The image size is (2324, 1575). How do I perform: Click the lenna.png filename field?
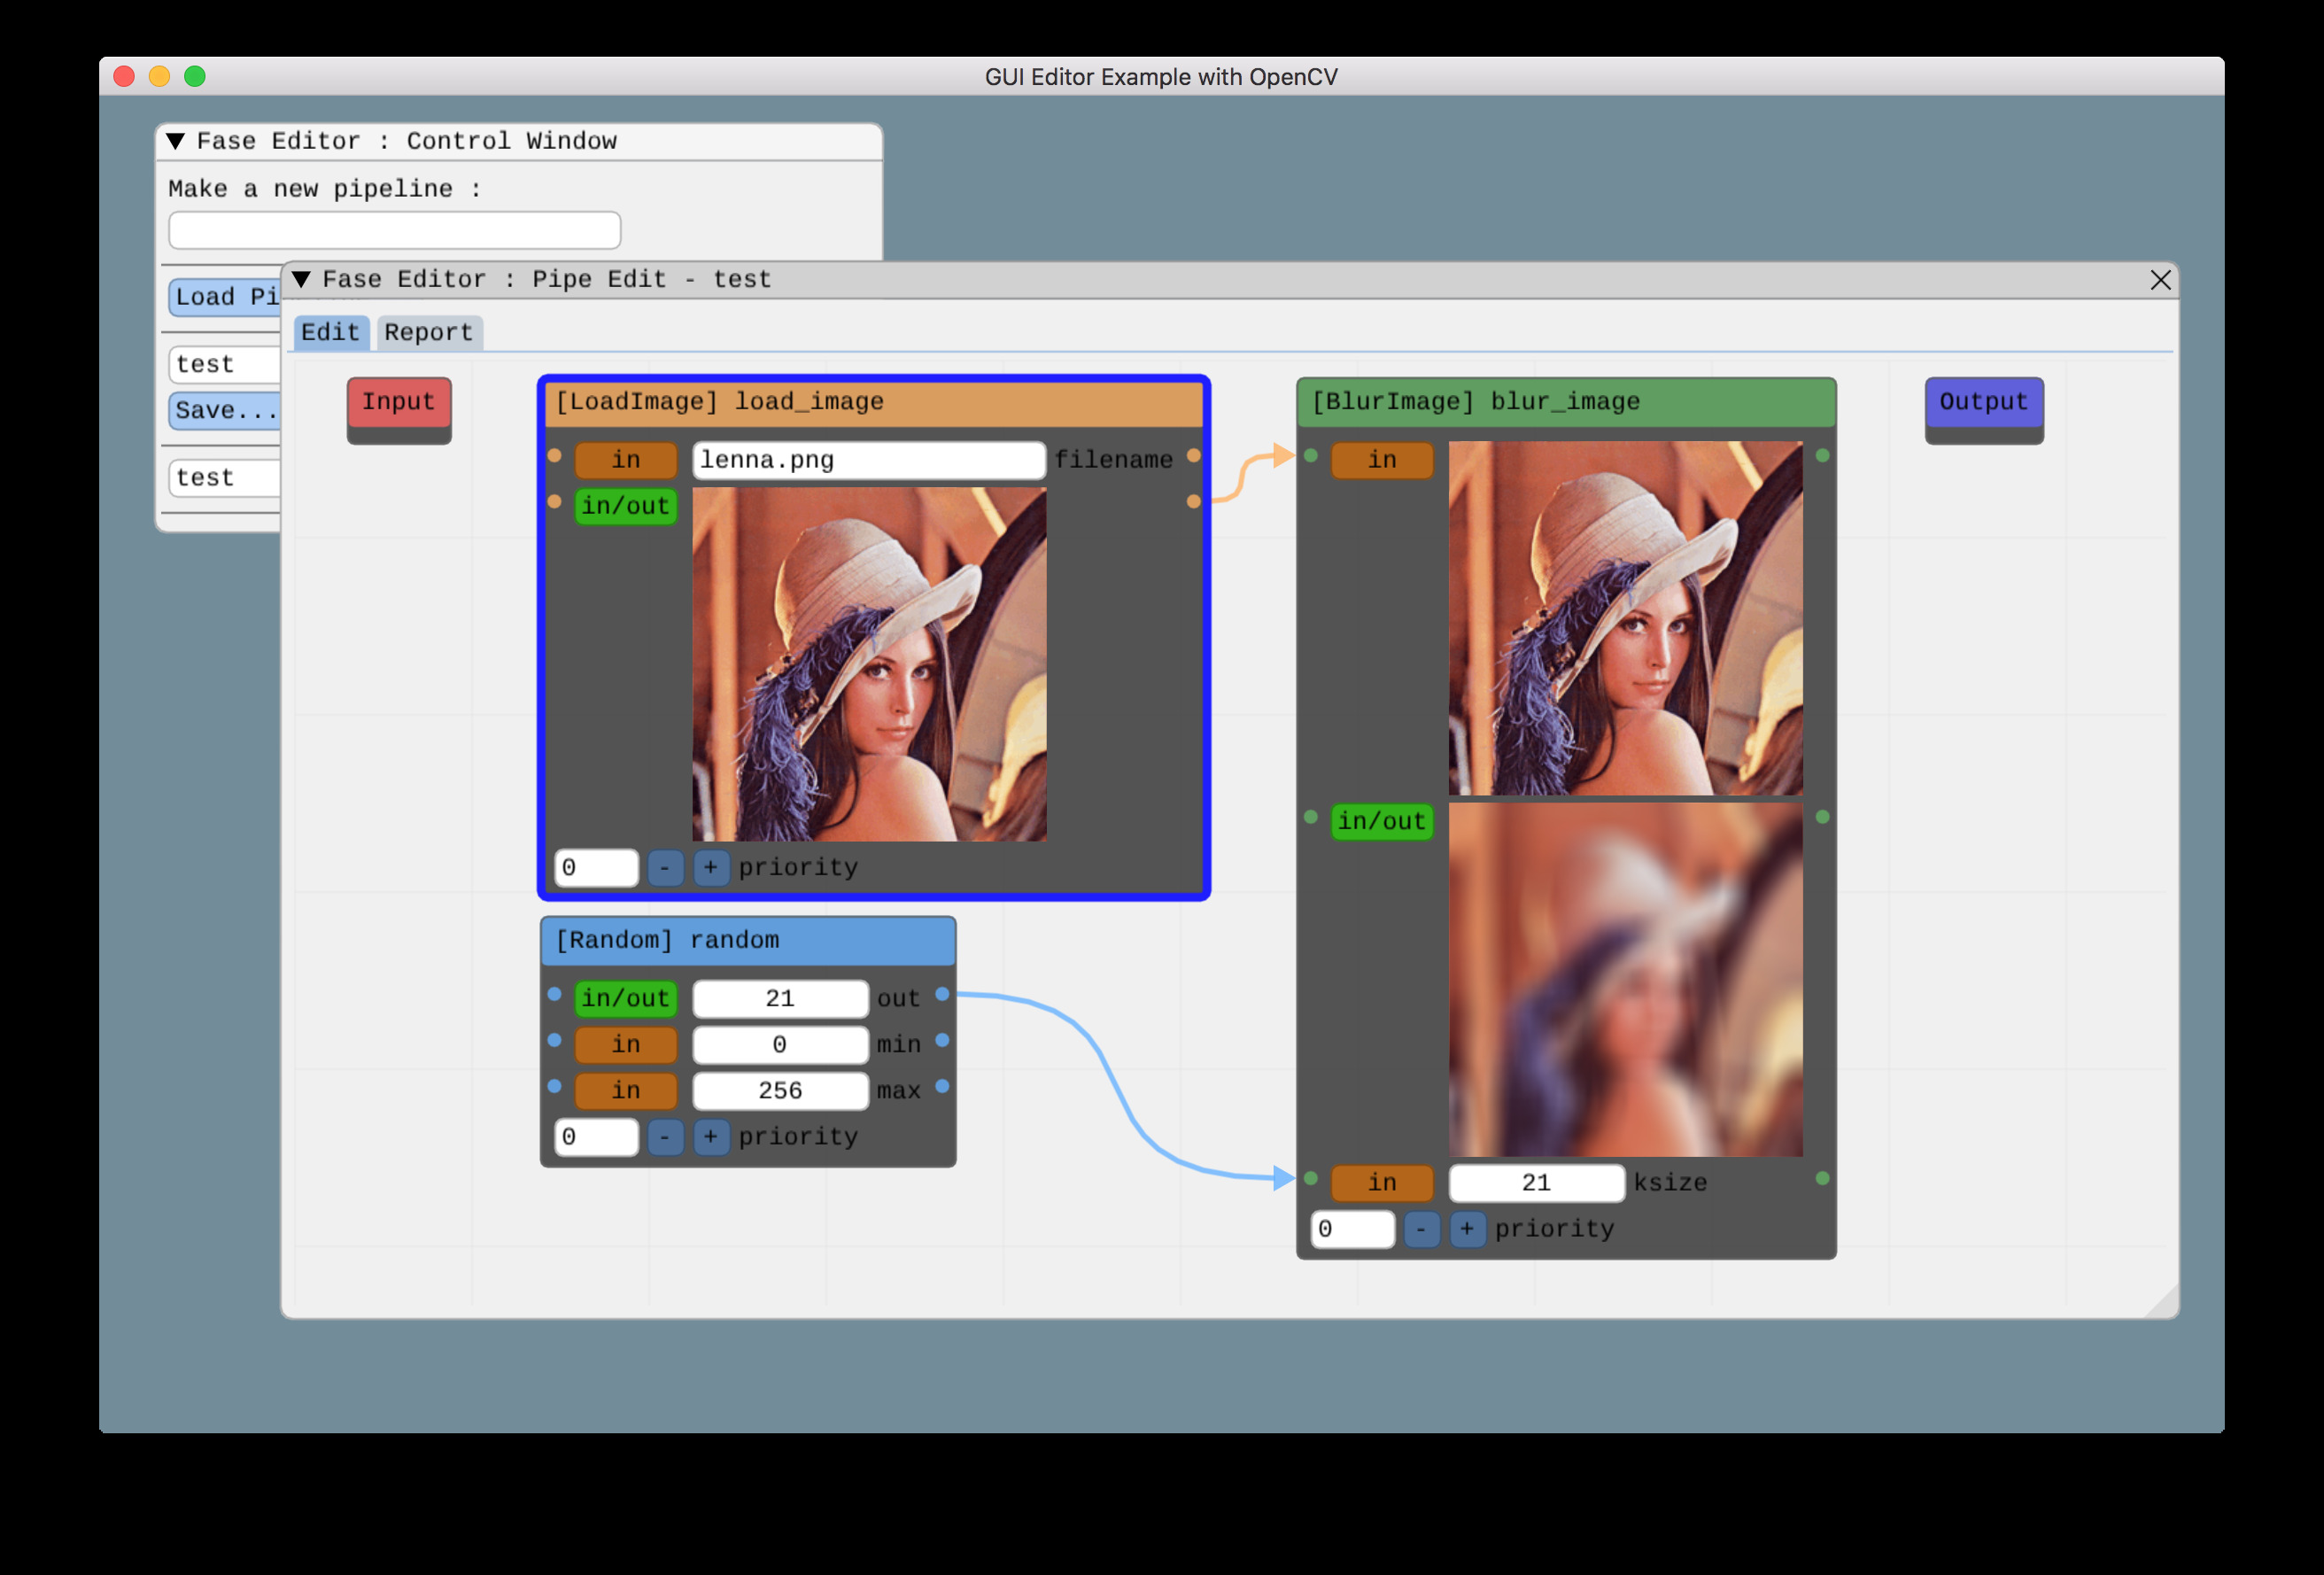click(x=868, y=460)
